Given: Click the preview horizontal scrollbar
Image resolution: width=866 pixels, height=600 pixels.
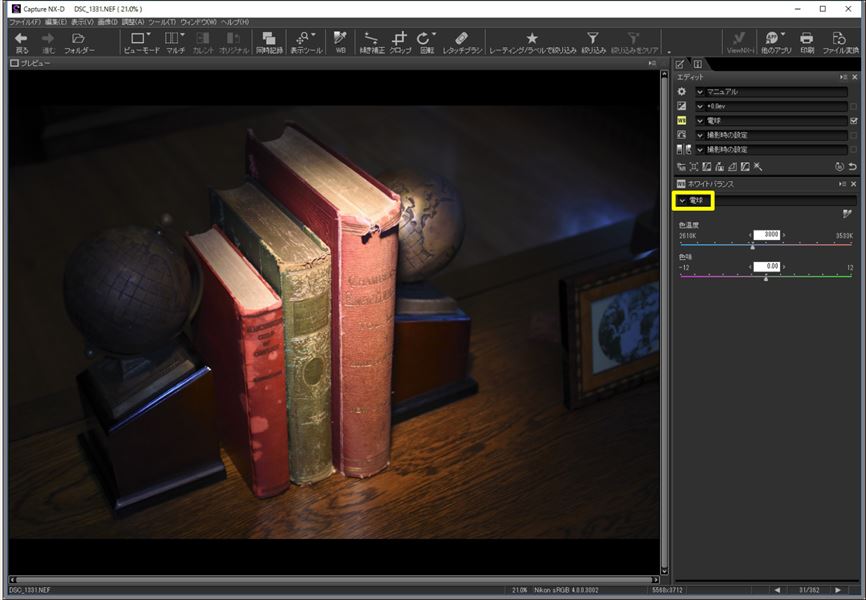Looking at the screenshot, I should [x=334, y=580].
